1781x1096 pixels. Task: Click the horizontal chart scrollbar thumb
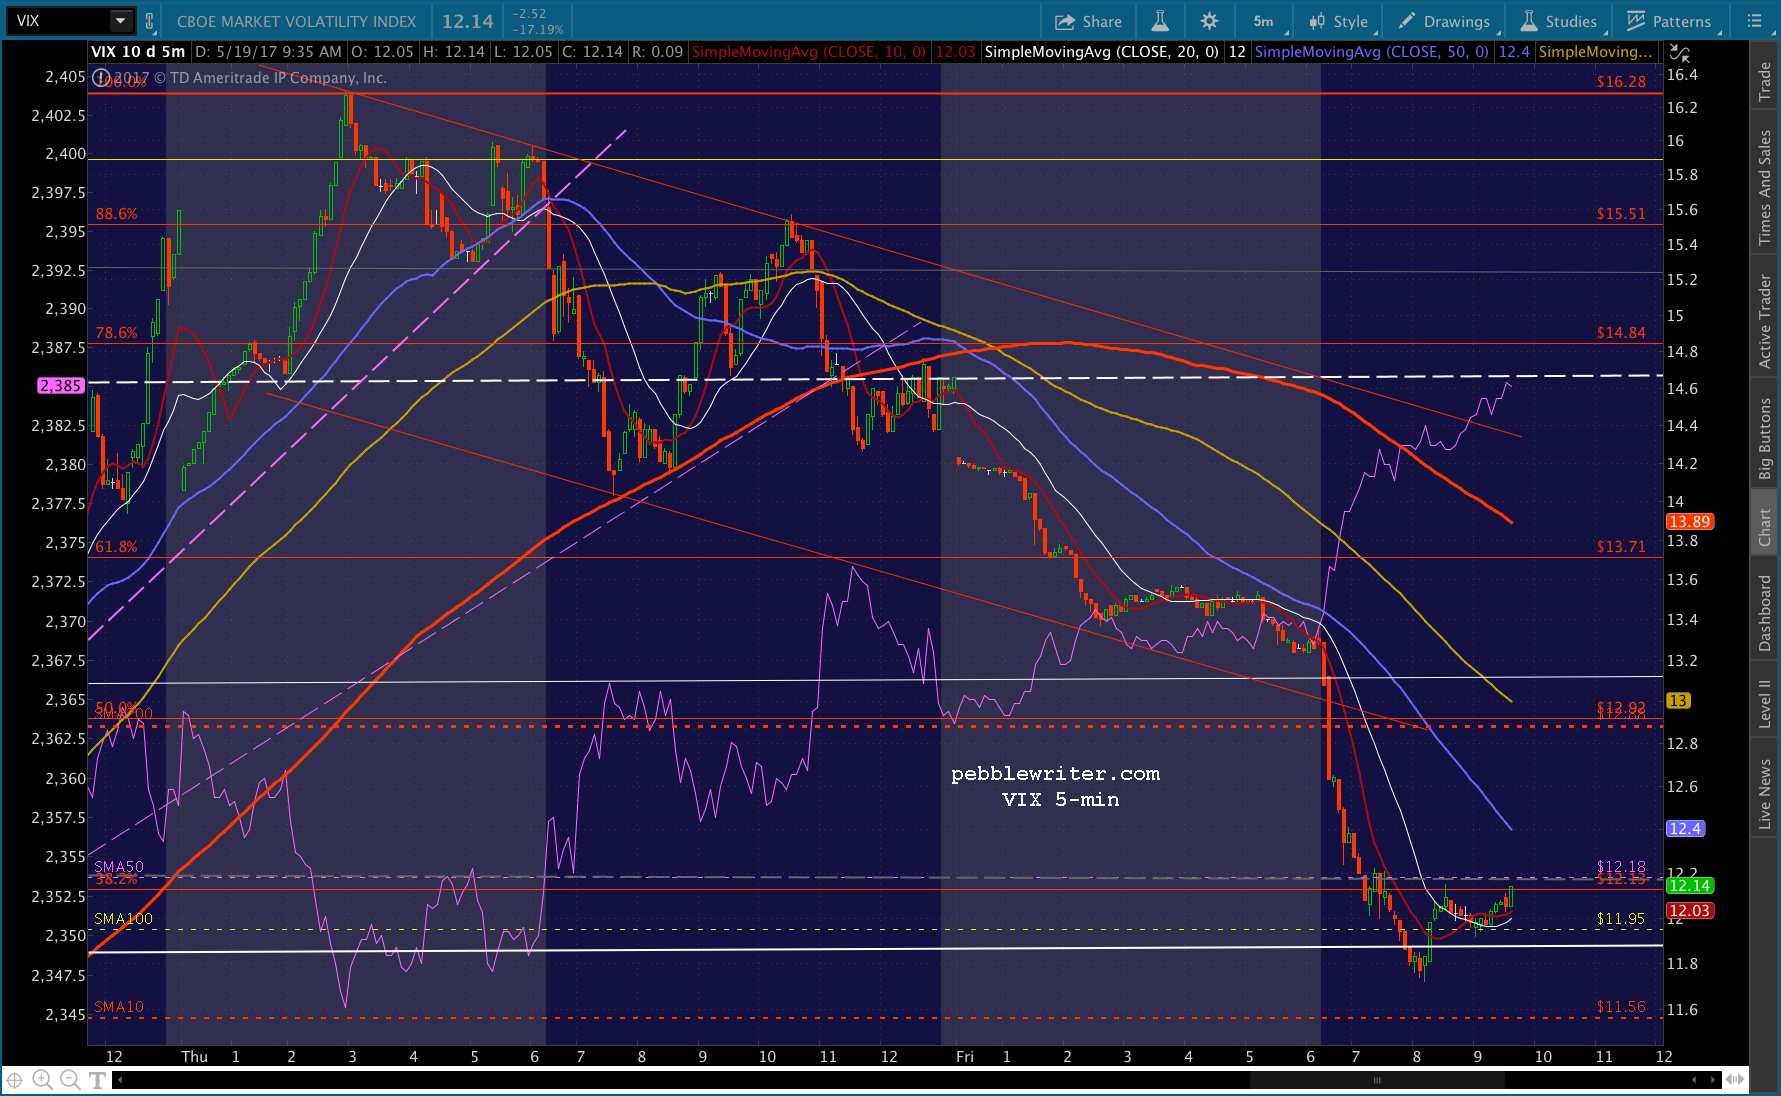(x=1377, y=1080)
